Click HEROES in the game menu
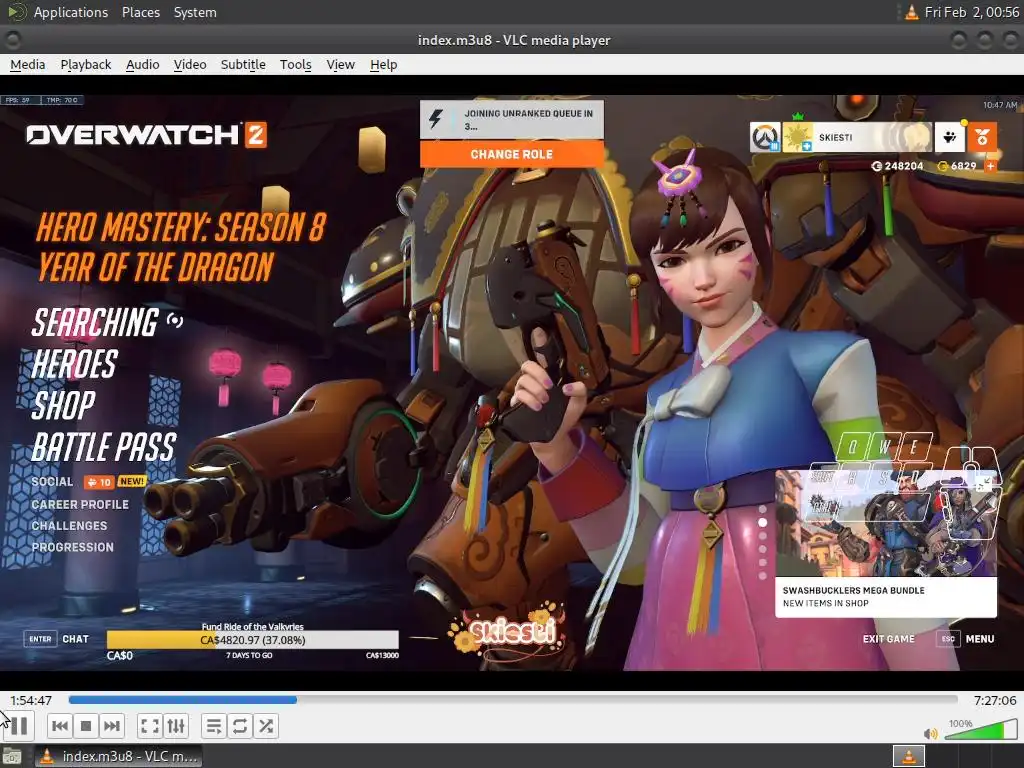This screenshot has height=768, width=1024. [x=74, y=364]
